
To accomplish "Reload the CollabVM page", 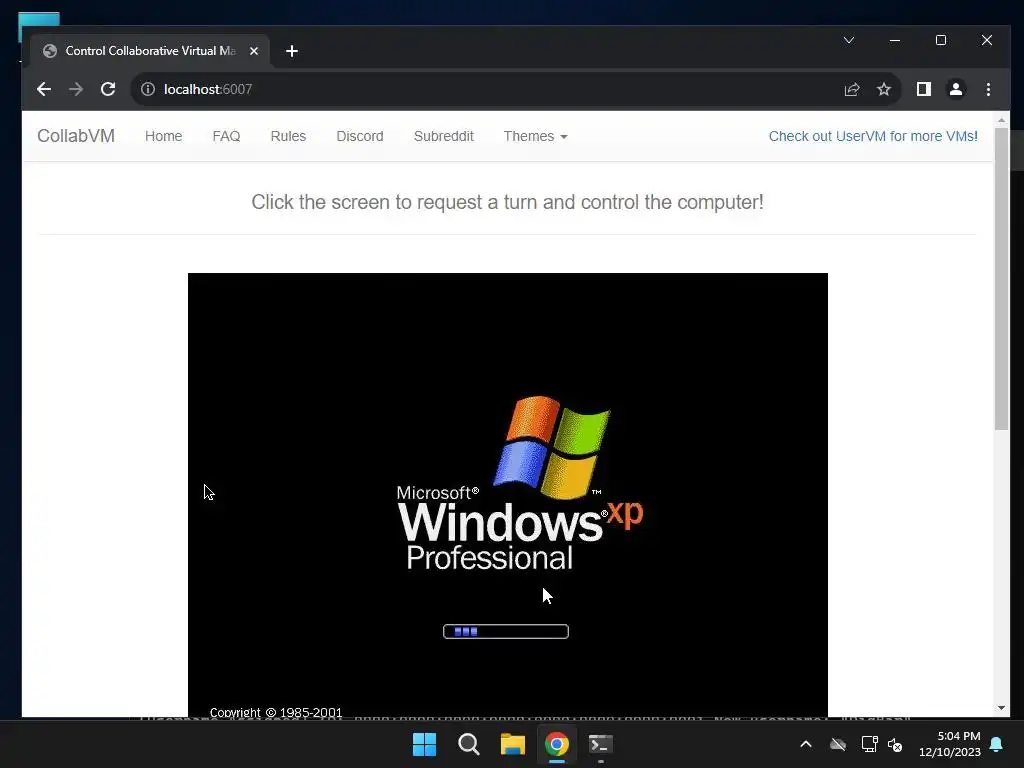I will [x=108, y=89].
